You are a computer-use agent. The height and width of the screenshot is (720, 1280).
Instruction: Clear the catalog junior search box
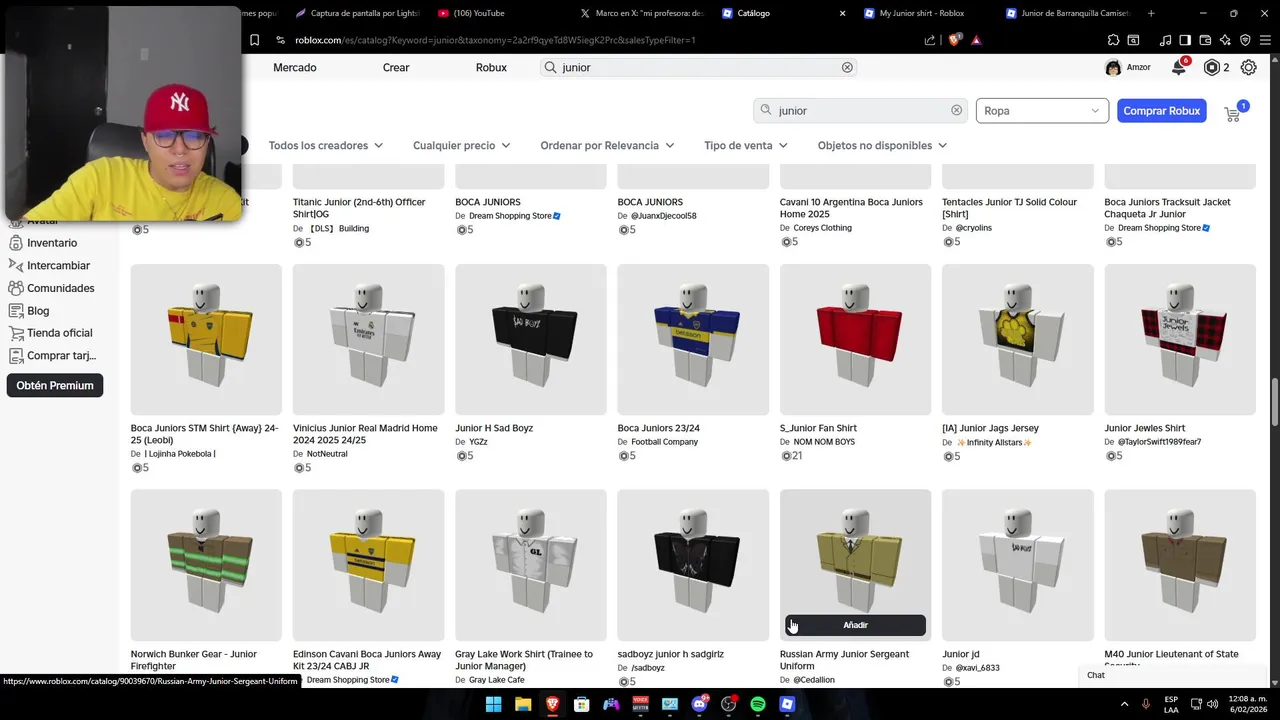point(956,110)
